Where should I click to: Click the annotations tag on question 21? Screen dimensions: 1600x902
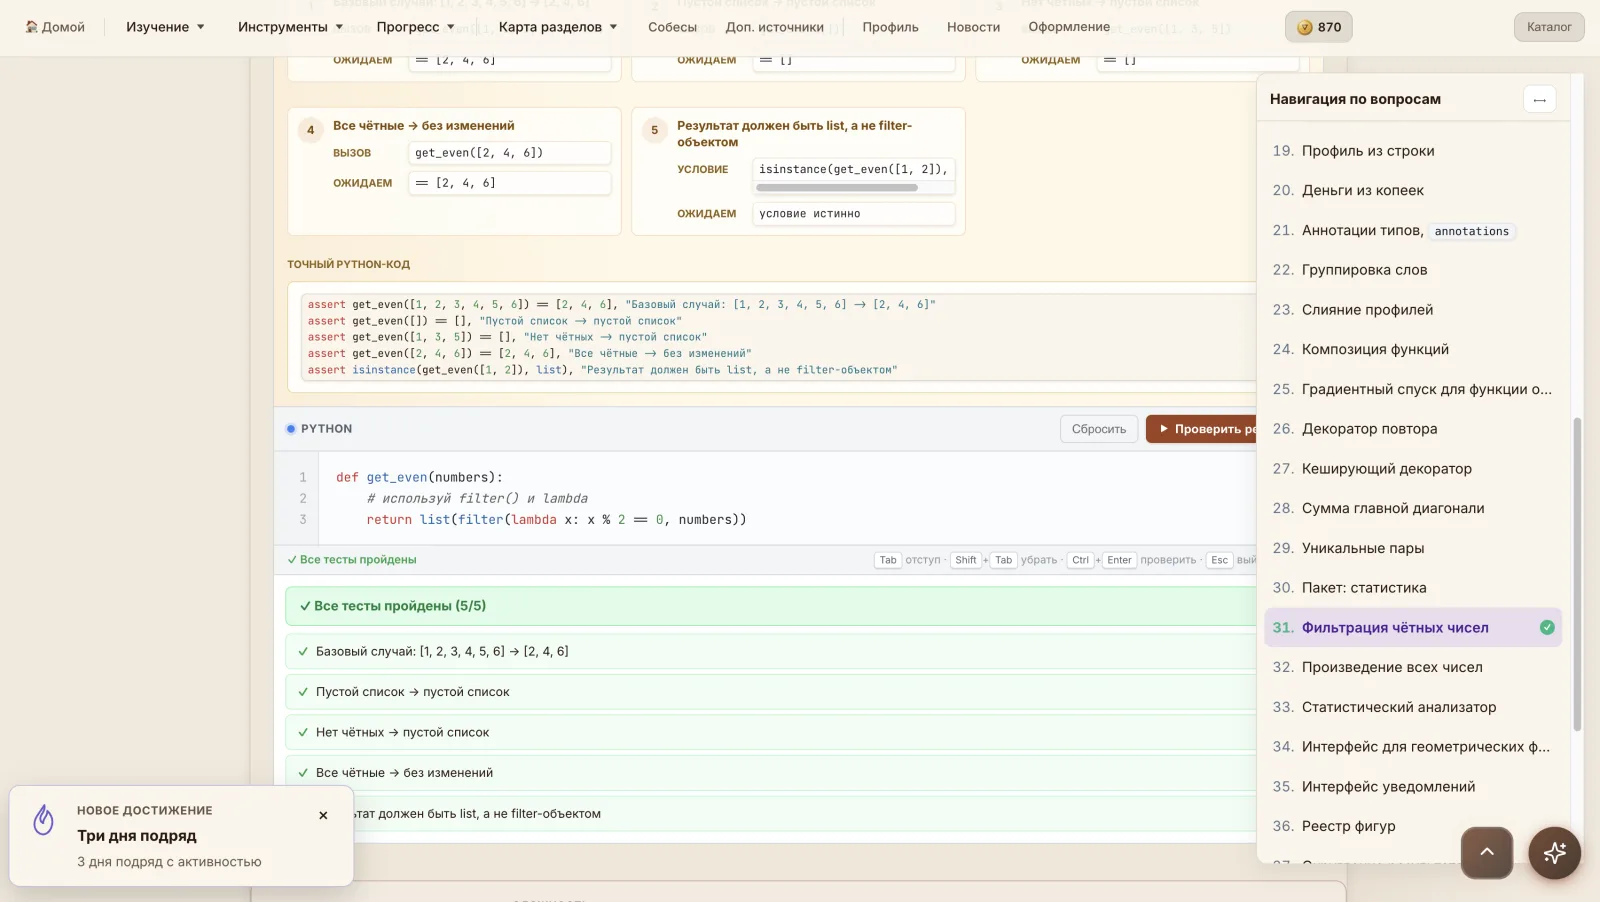point(1471,231)
